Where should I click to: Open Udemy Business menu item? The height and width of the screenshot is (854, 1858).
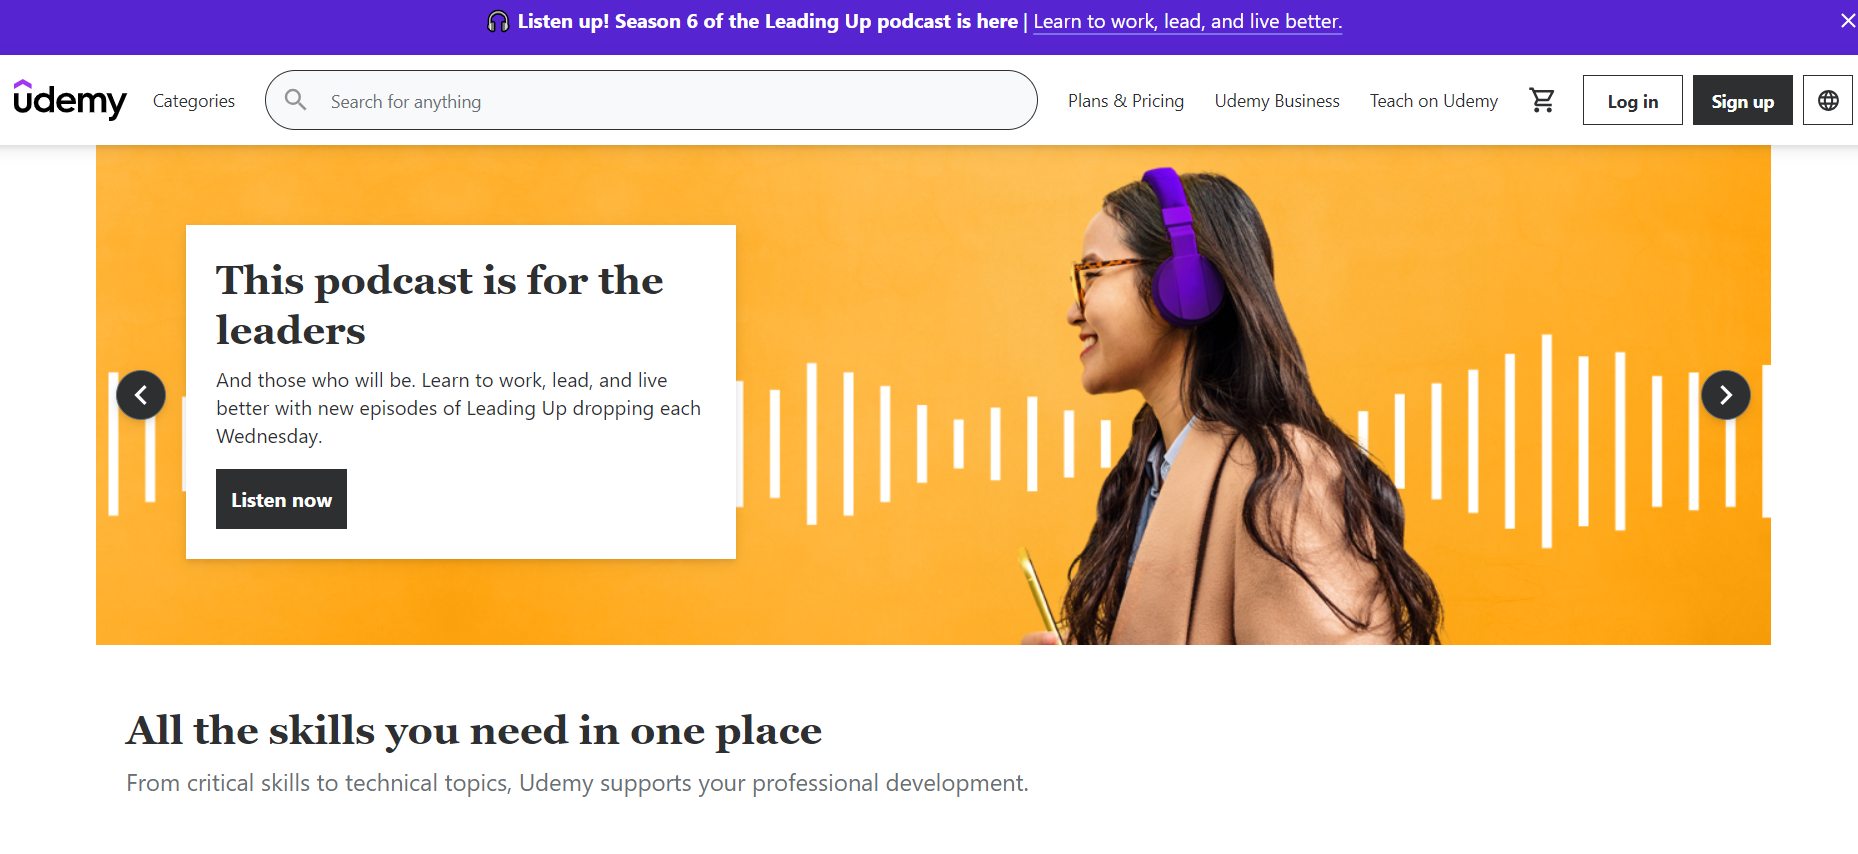(1277, 101)
